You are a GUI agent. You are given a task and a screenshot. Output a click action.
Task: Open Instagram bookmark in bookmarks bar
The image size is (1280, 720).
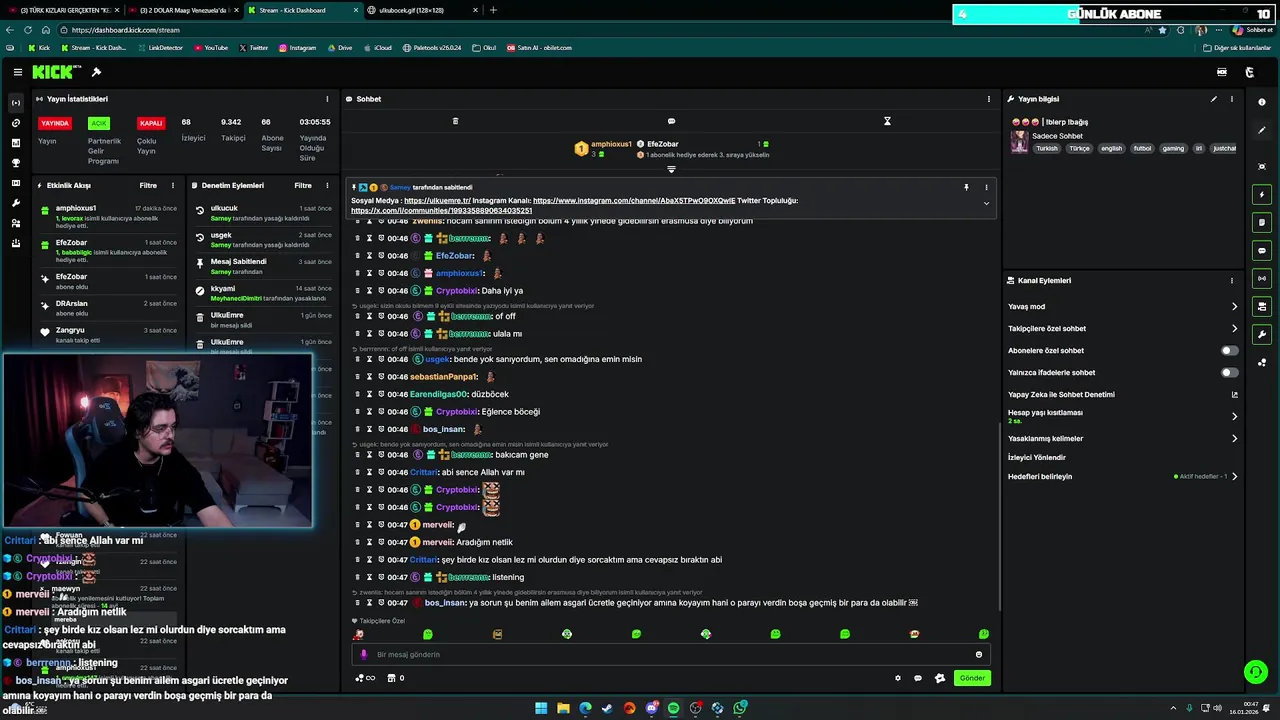point(297,48)
